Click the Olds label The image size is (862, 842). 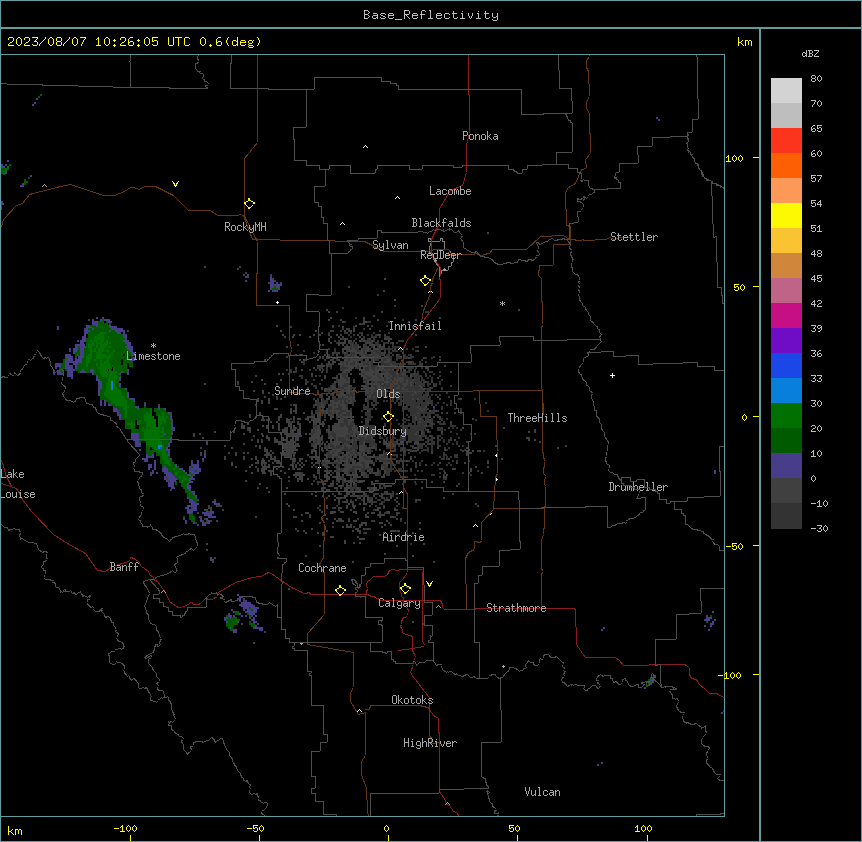coord(388,394)
